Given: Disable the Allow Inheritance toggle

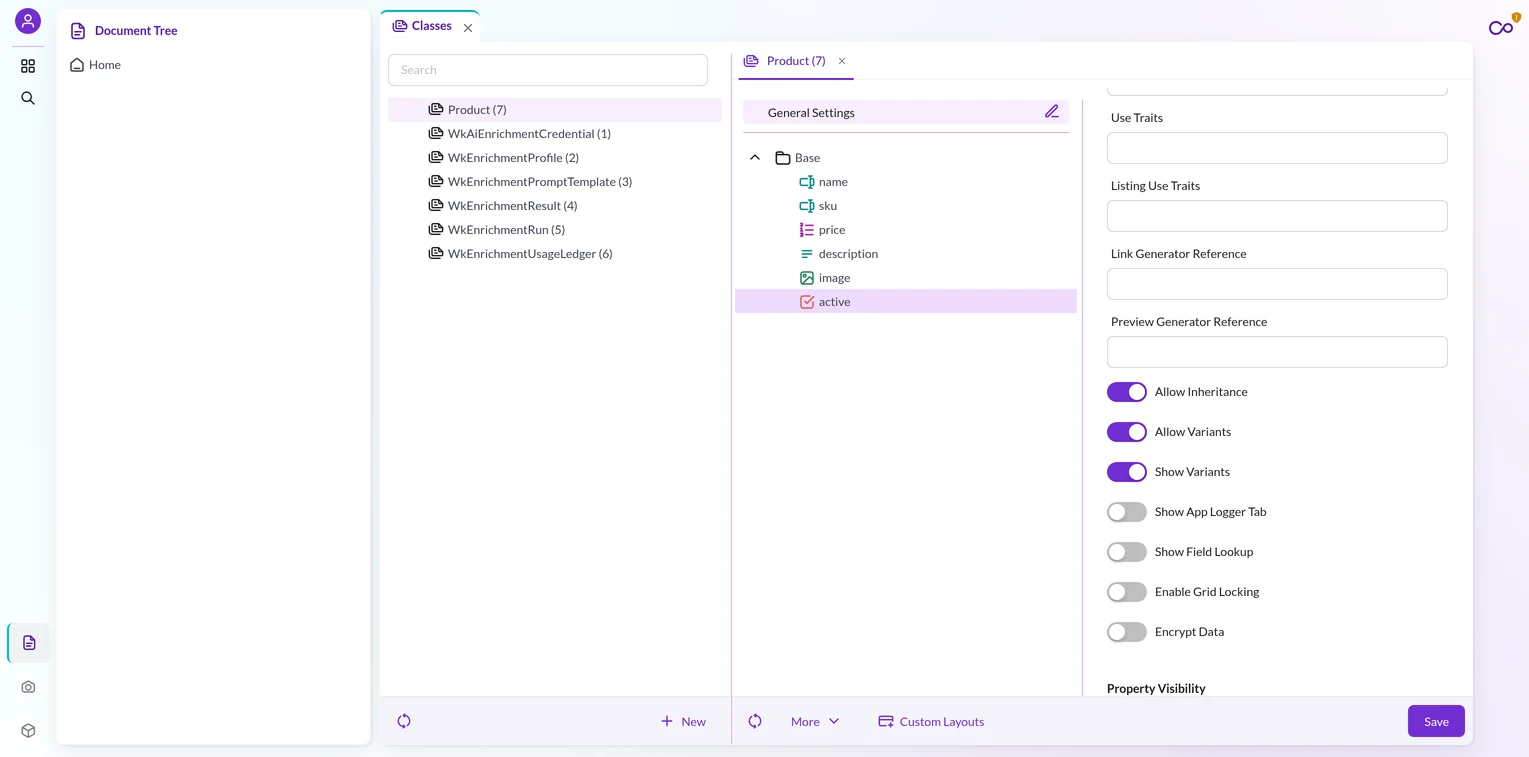Looking at the screenshot, I should 1126,392.
